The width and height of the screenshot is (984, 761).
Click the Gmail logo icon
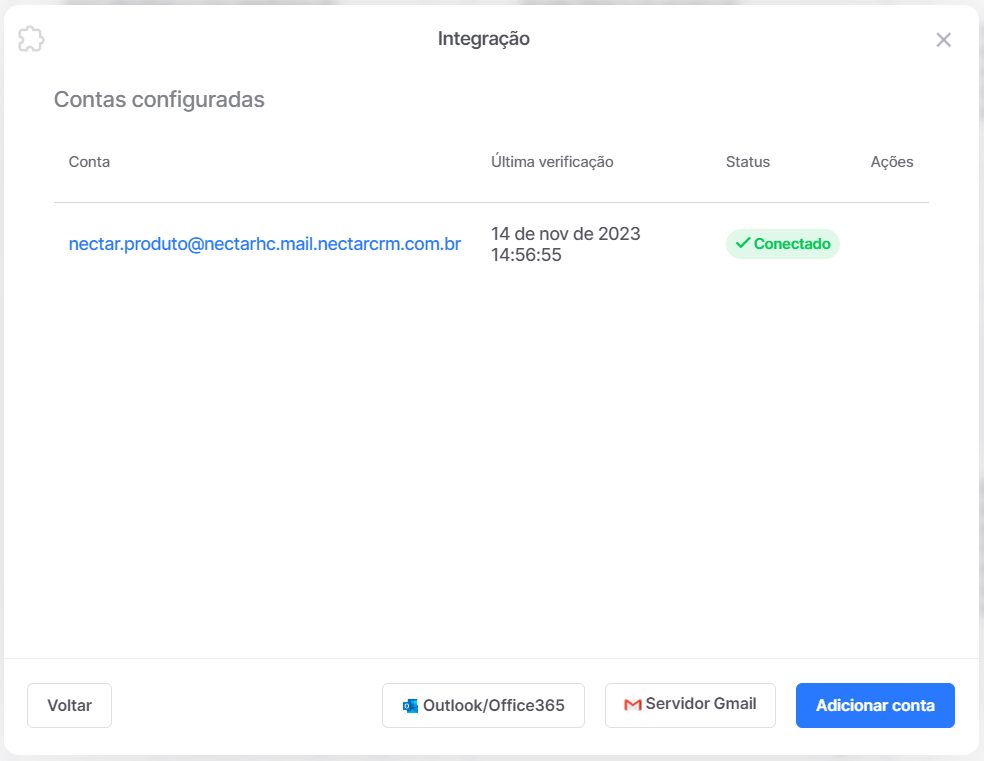633,705
